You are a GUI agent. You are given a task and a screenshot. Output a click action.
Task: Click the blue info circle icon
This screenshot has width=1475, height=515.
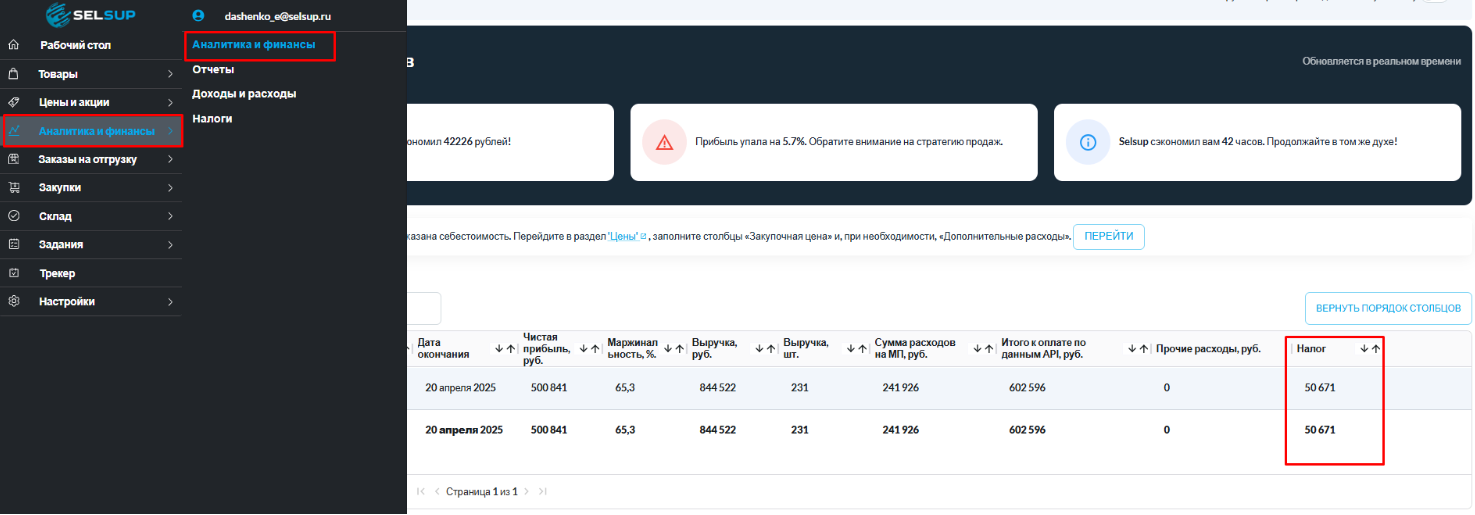(1086, 141)
